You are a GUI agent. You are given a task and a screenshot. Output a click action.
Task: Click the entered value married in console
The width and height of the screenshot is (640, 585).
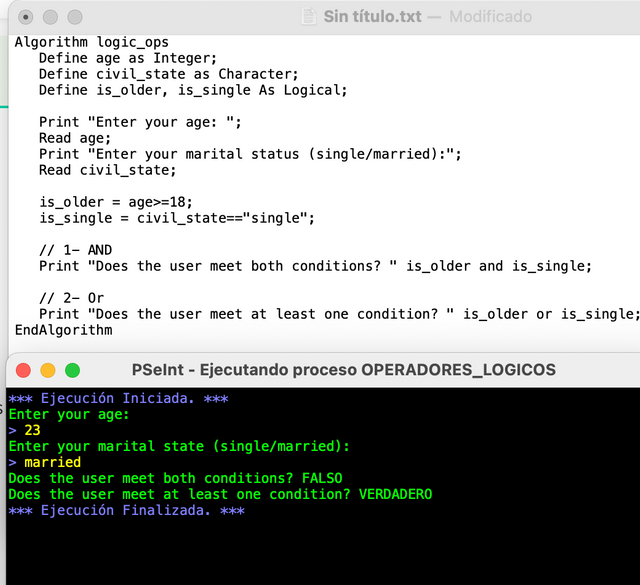point(53,463)
